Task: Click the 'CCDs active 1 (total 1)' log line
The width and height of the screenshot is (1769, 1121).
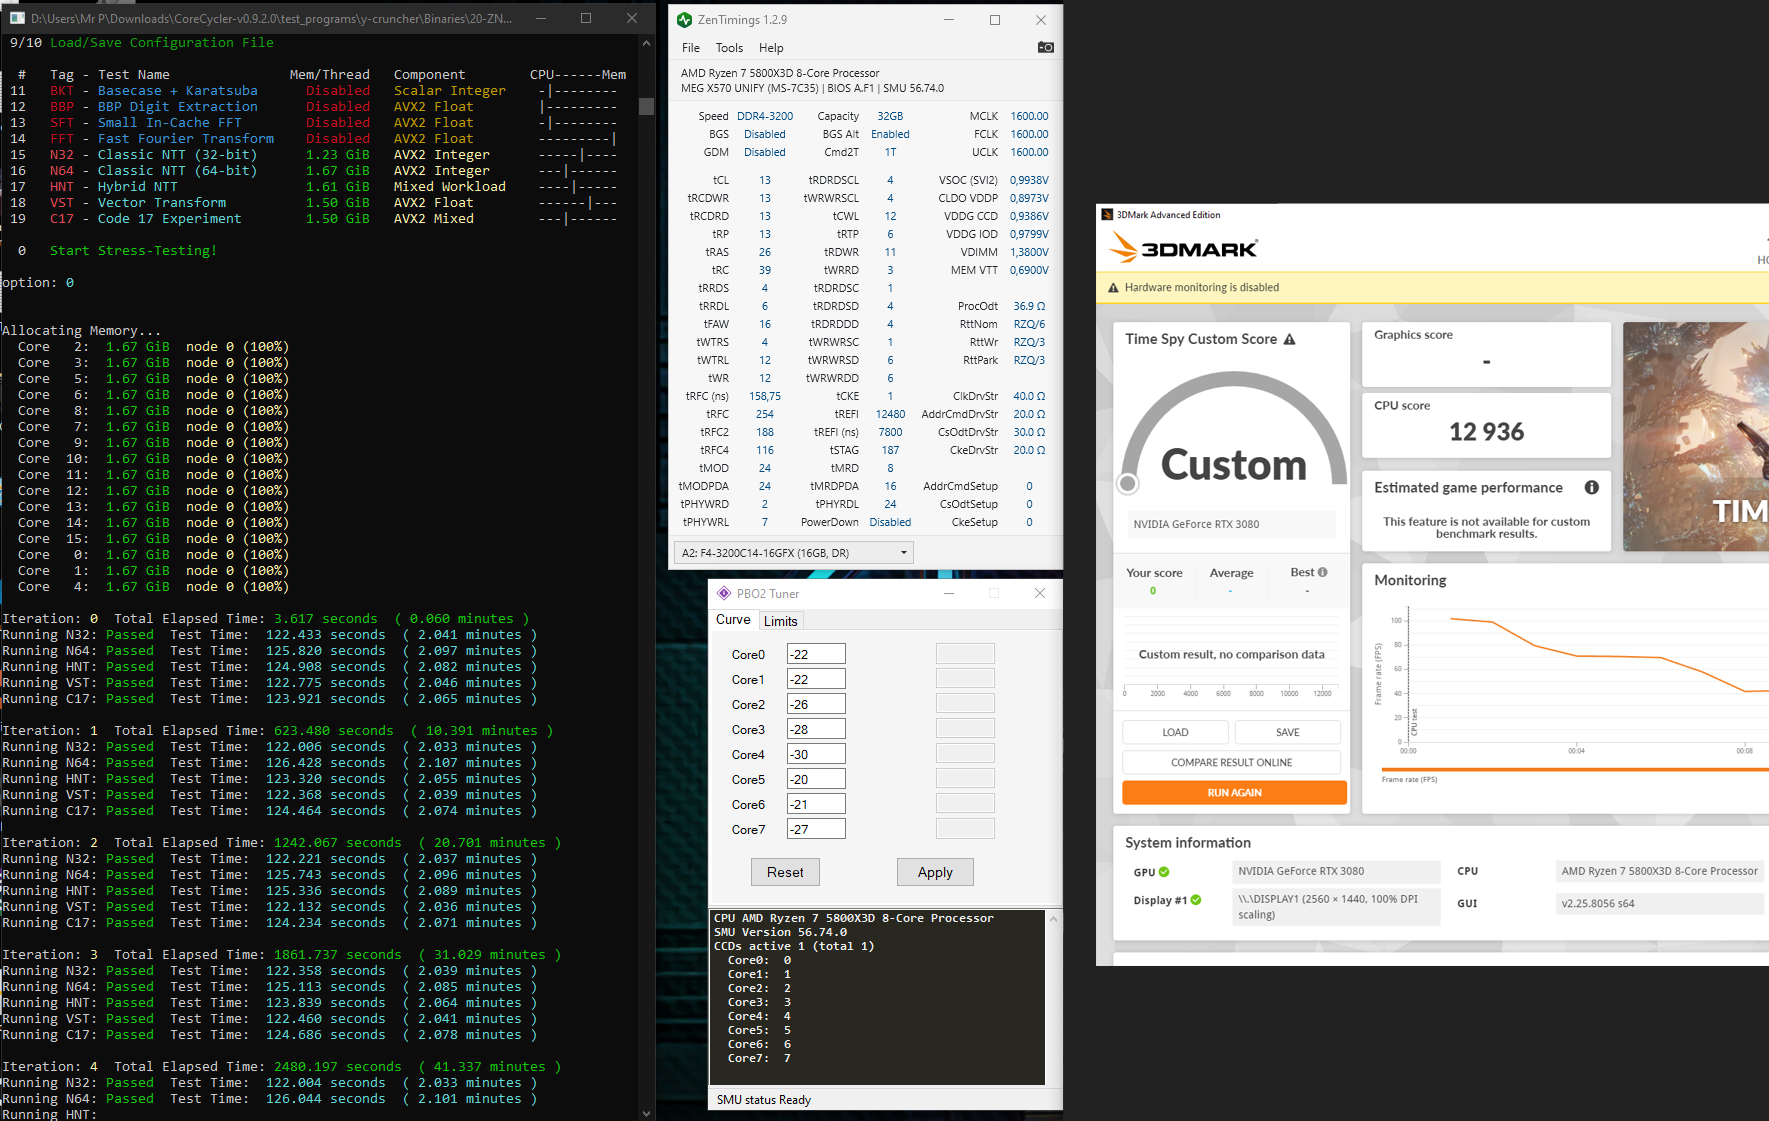Action: pos(794,946)
